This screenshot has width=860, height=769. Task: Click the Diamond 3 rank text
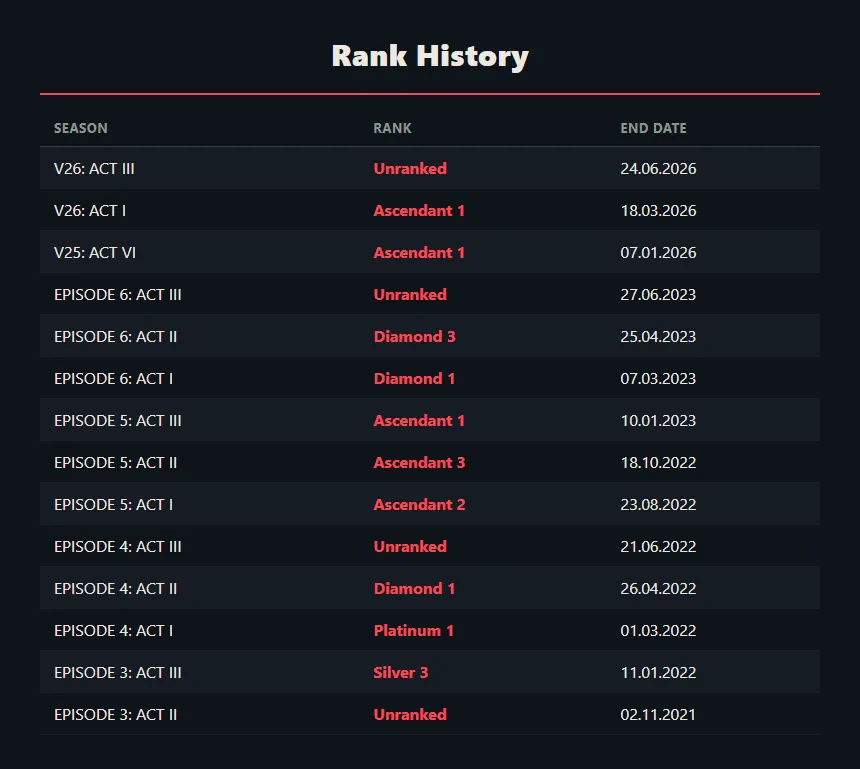pyautogui.click(x=415, y=337)
